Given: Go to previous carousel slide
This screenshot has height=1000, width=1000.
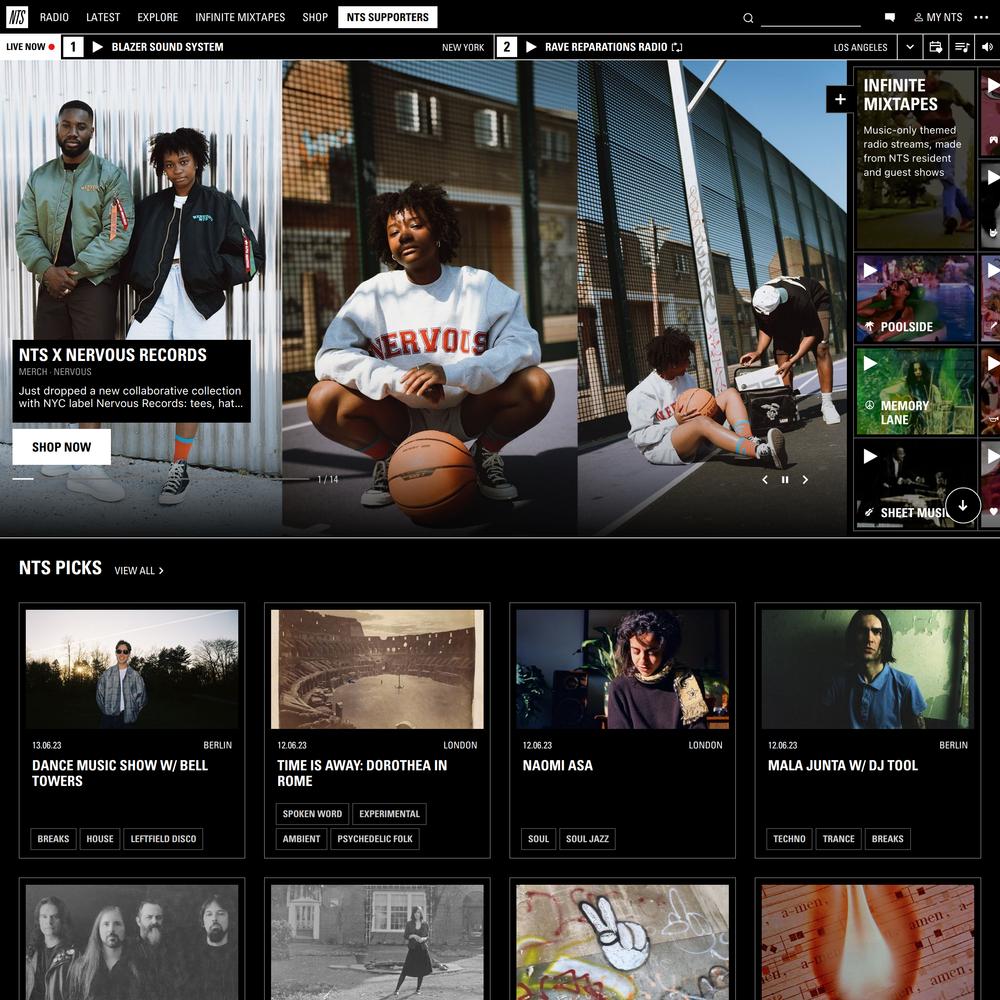Looking at the screenshot, I should 765,480.
